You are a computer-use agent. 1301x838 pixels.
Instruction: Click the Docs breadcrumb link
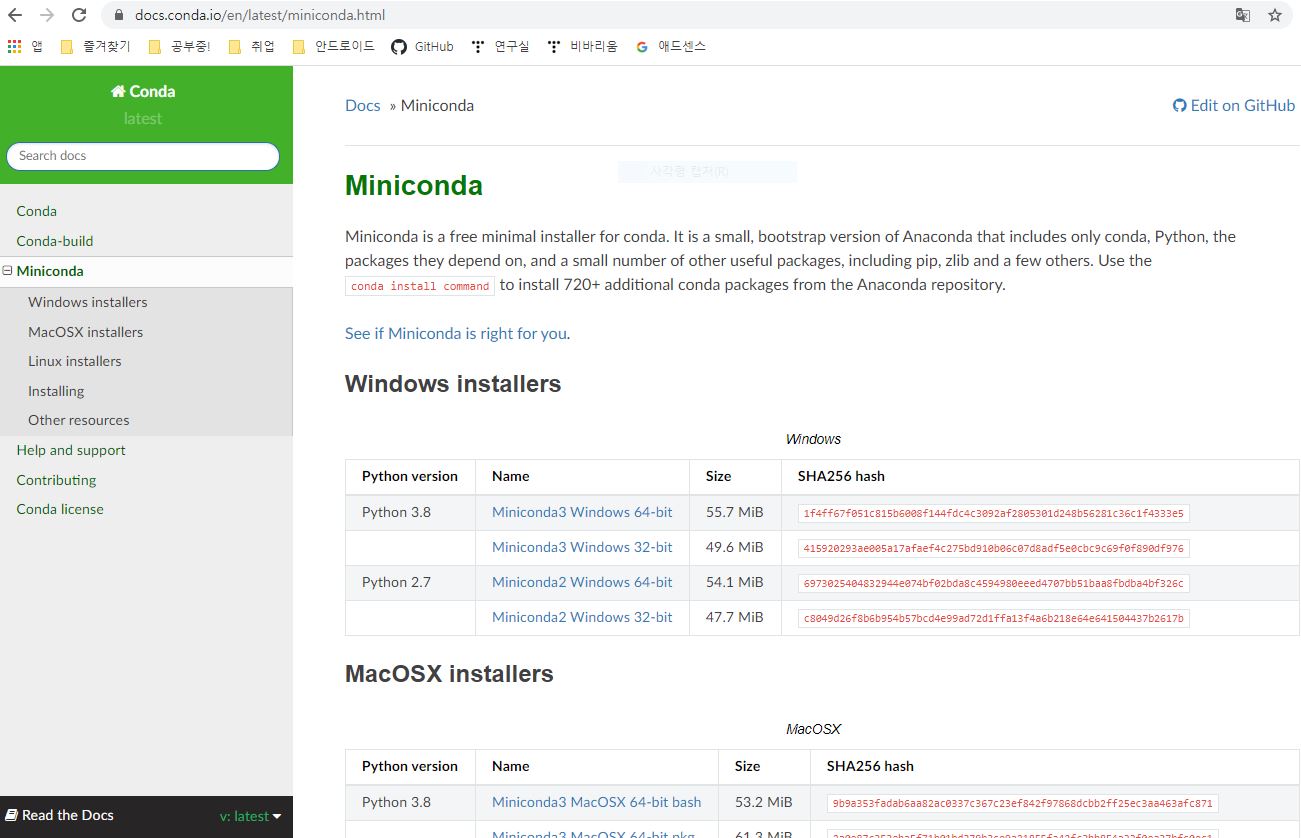pyautogui.click(x=363, y=106)
